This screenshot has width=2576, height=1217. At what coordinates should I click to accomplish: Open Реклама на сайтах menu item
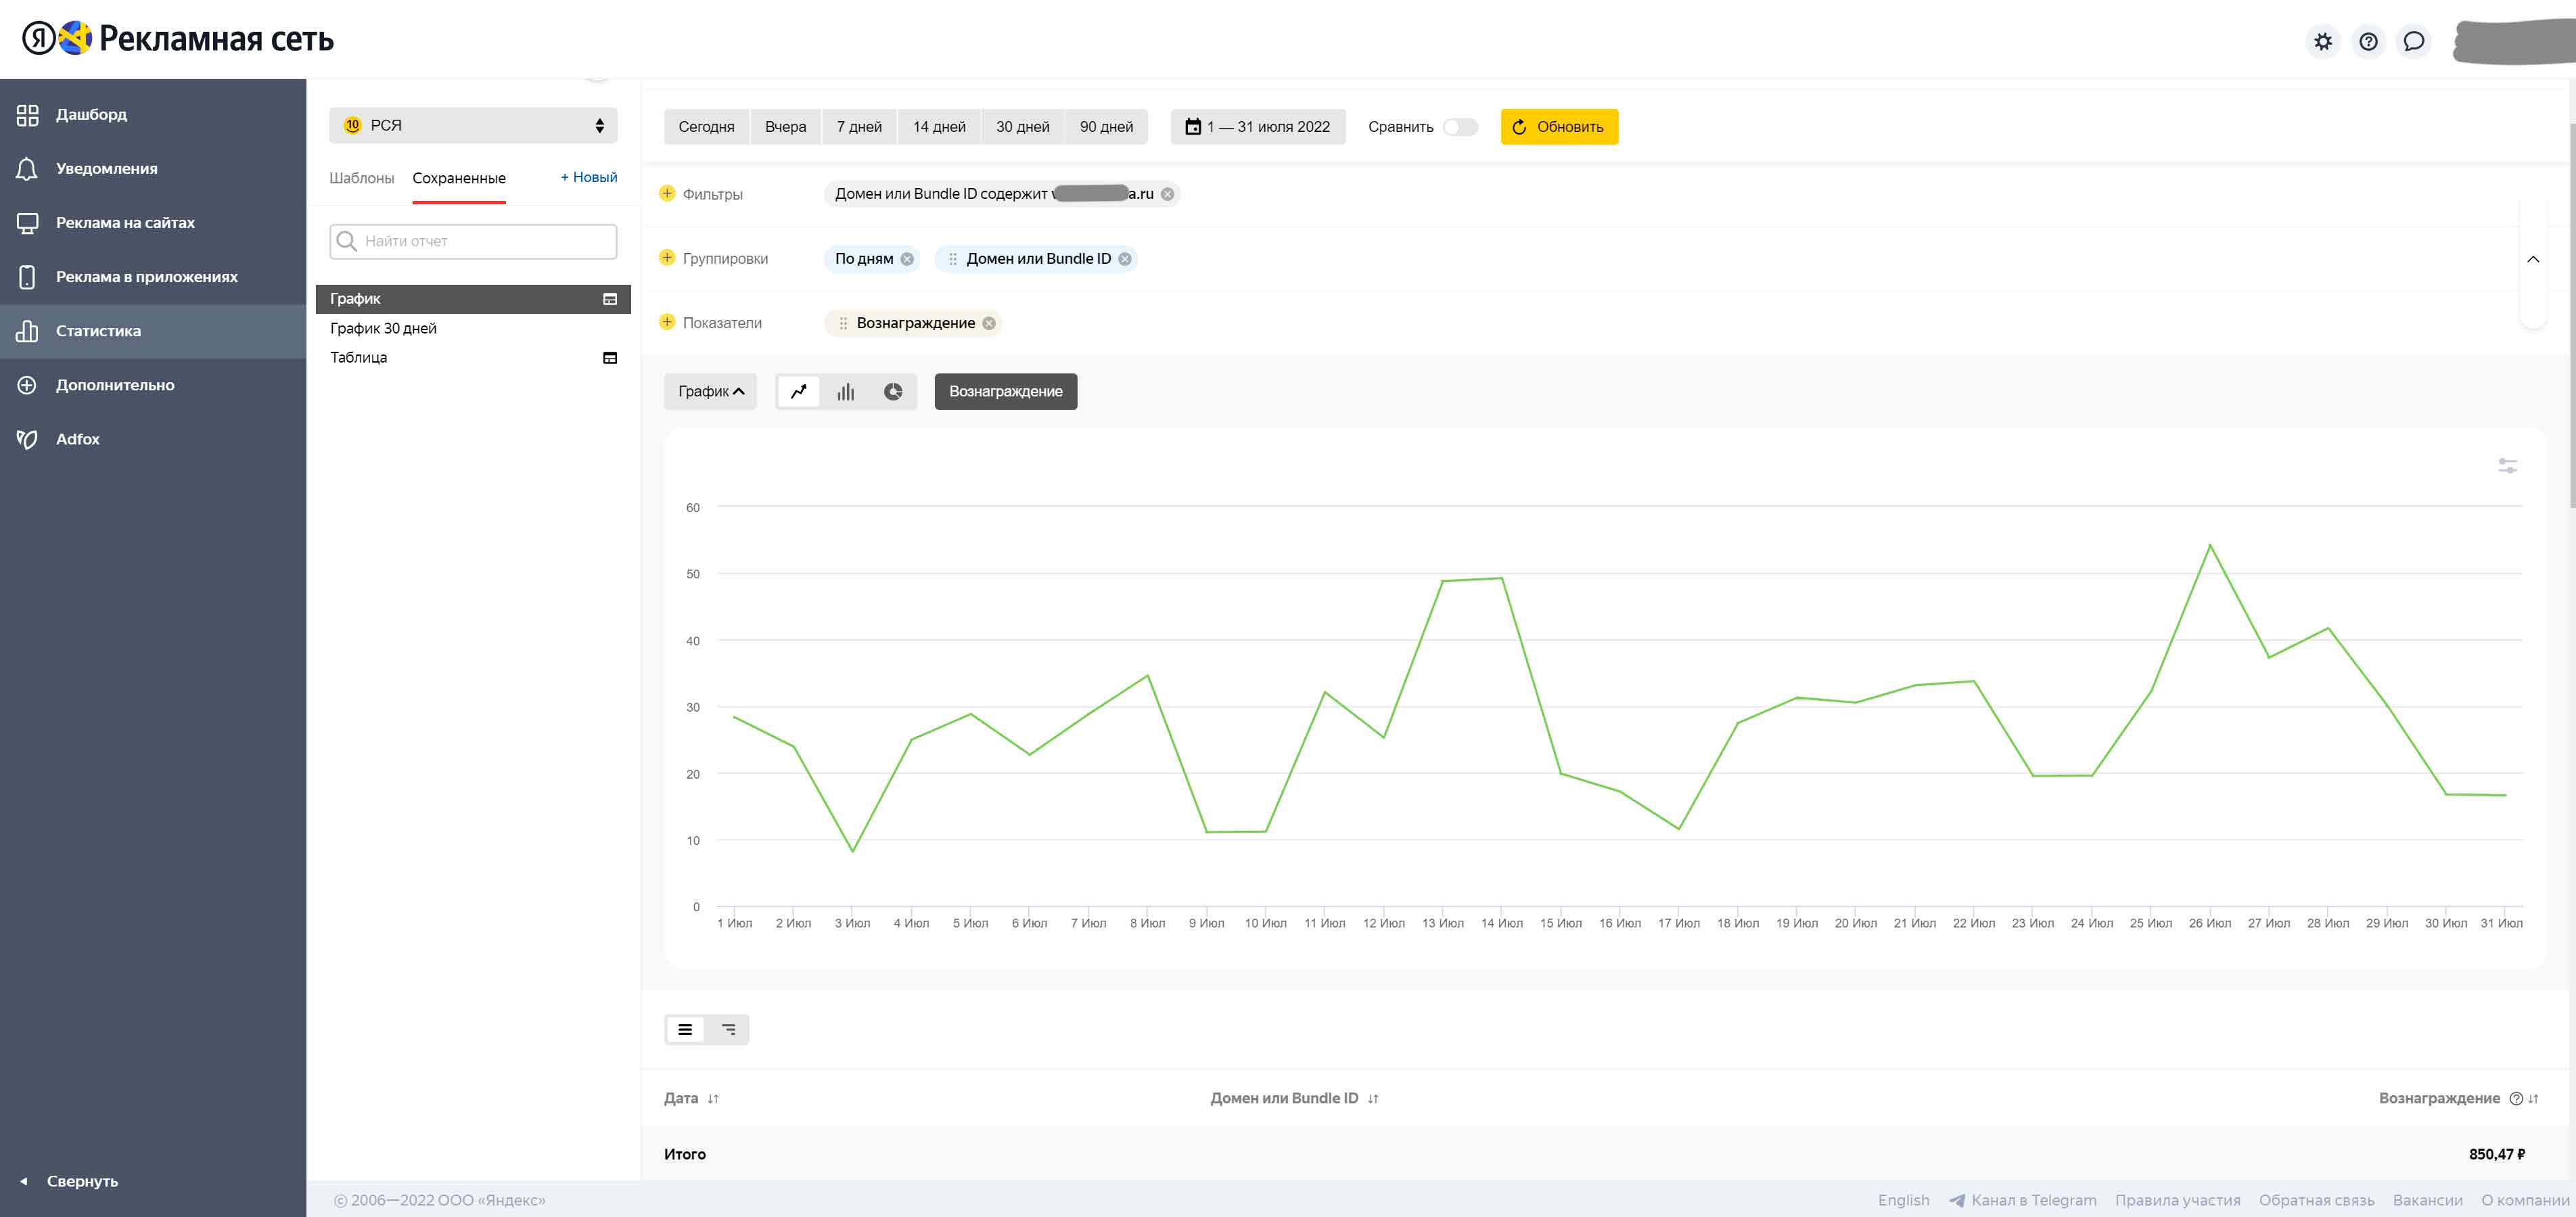pos(125,222)
